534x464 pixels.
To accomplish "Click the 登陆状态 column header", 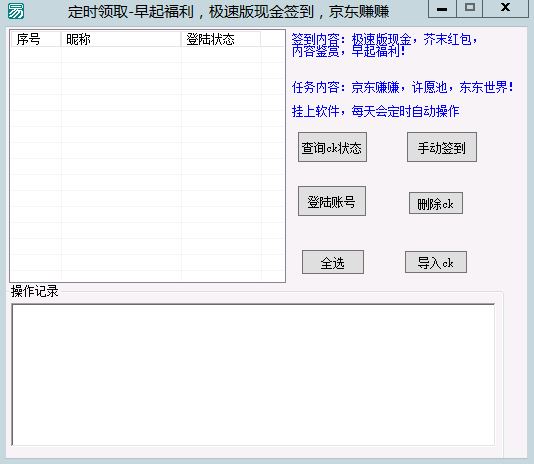I will pyautogui.click(x=221, y=39).
